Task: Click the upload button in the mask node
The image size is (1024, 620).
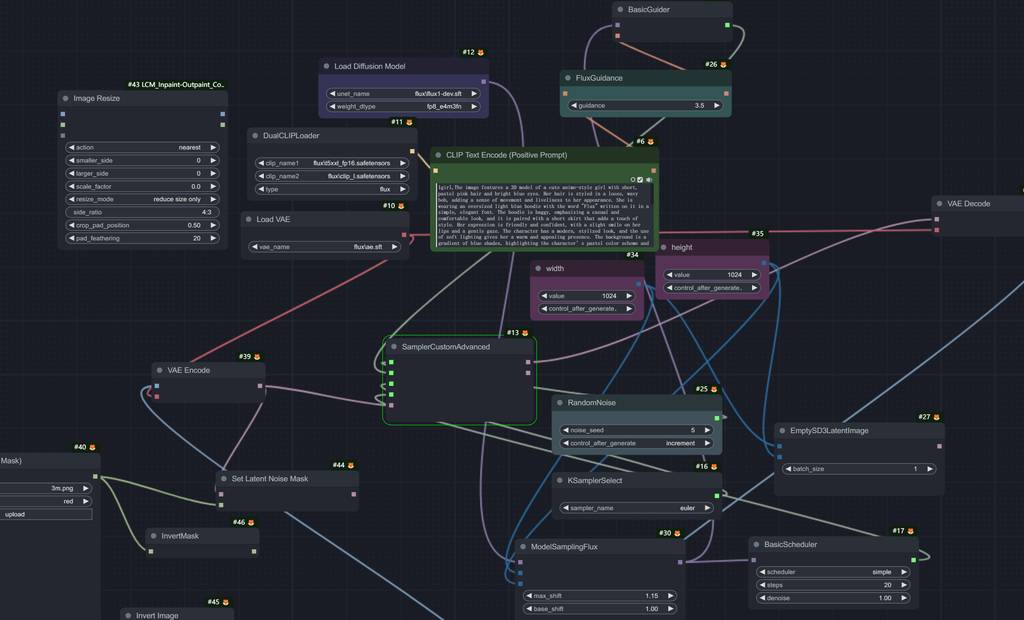Action: (x=46, y=514)
